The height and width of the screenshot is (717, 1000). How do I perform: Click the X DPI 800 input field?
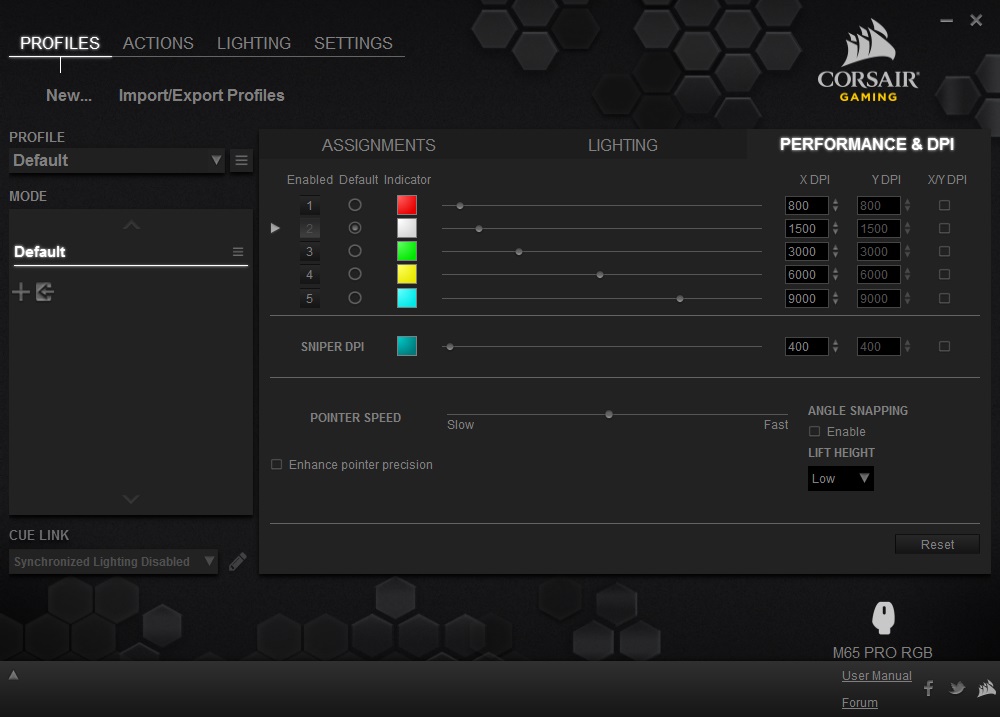pos(807,205)
